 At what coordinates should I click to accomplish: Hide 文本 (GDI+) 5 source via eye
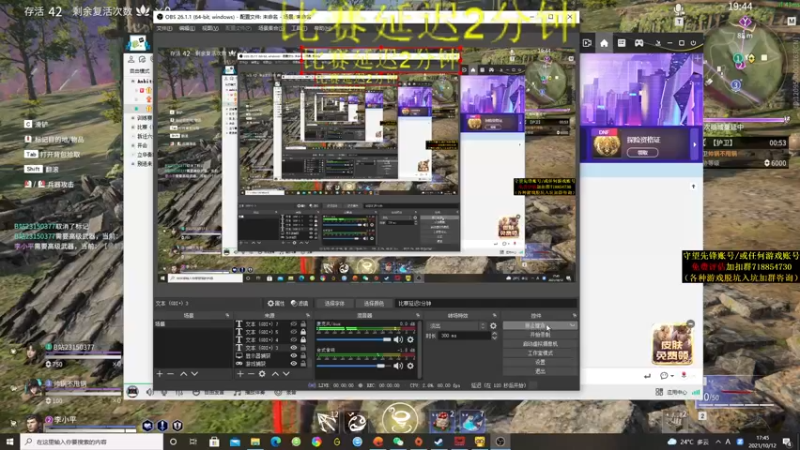pos(293,332)
